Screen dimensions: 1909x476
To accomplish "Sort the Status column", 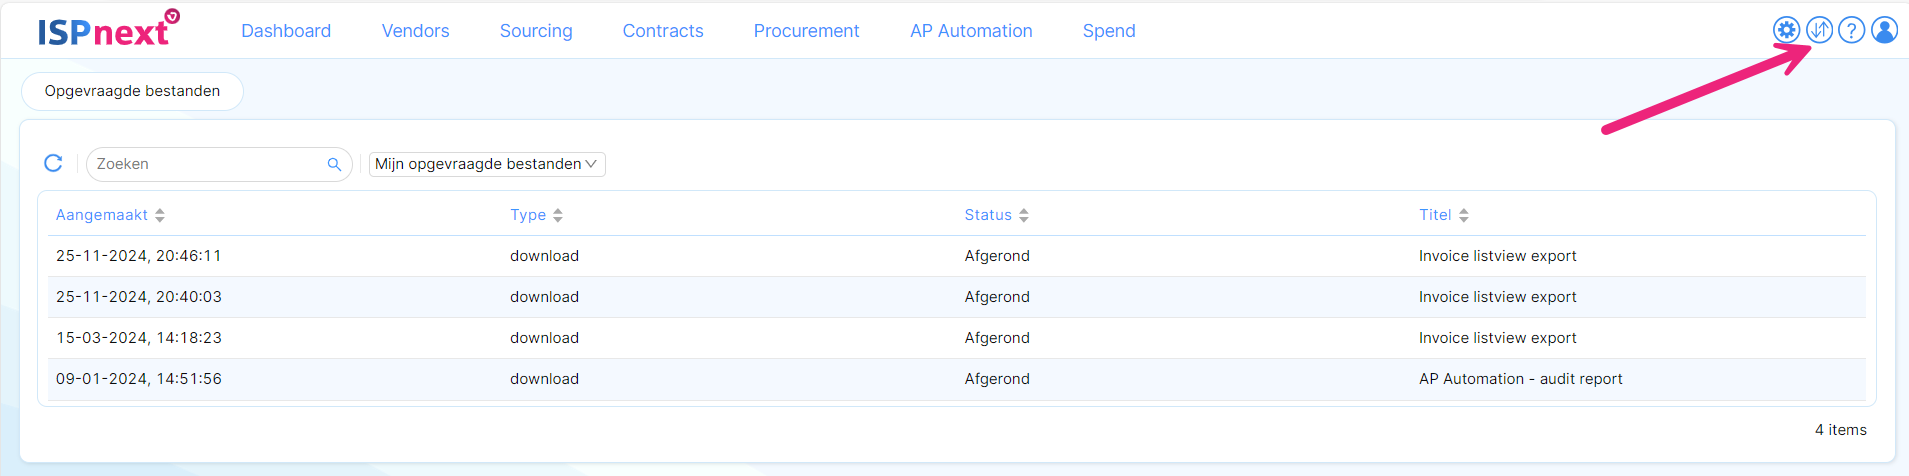I will click(x=1024, y=215).
